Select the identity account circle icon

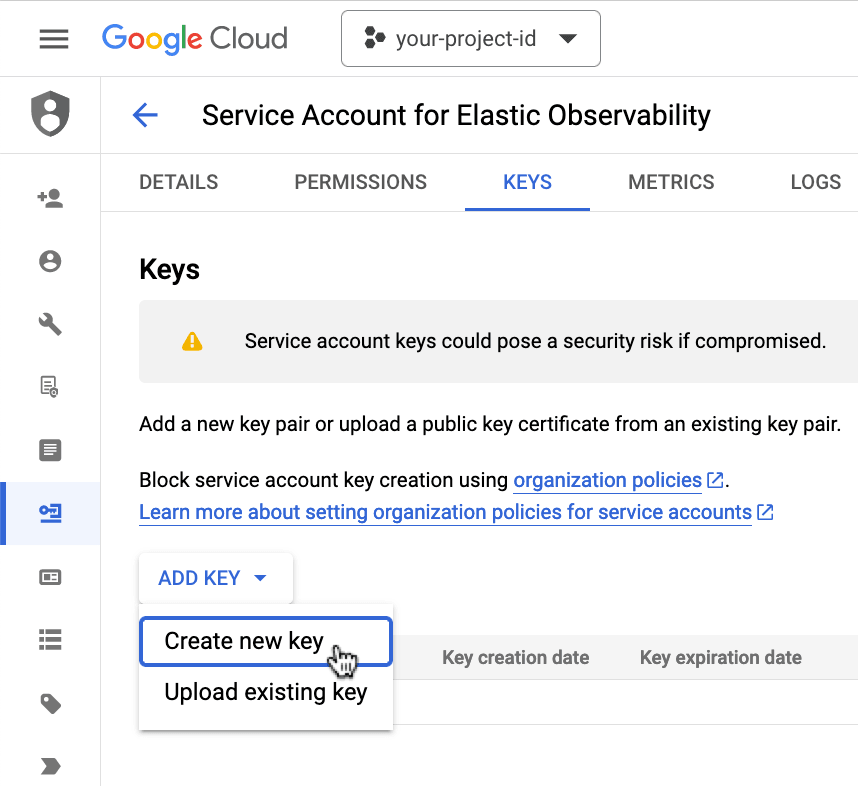50,261
